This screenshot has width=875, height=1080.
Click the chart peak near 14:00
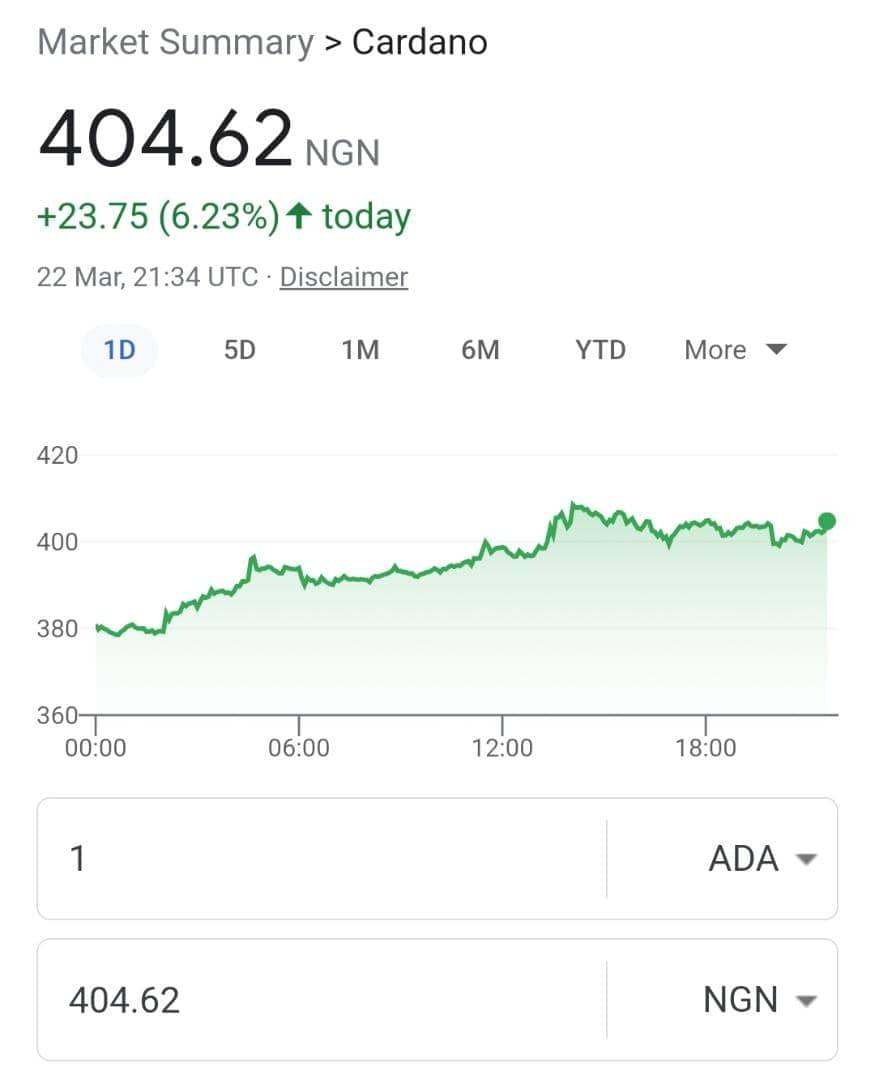coord(573,506)
